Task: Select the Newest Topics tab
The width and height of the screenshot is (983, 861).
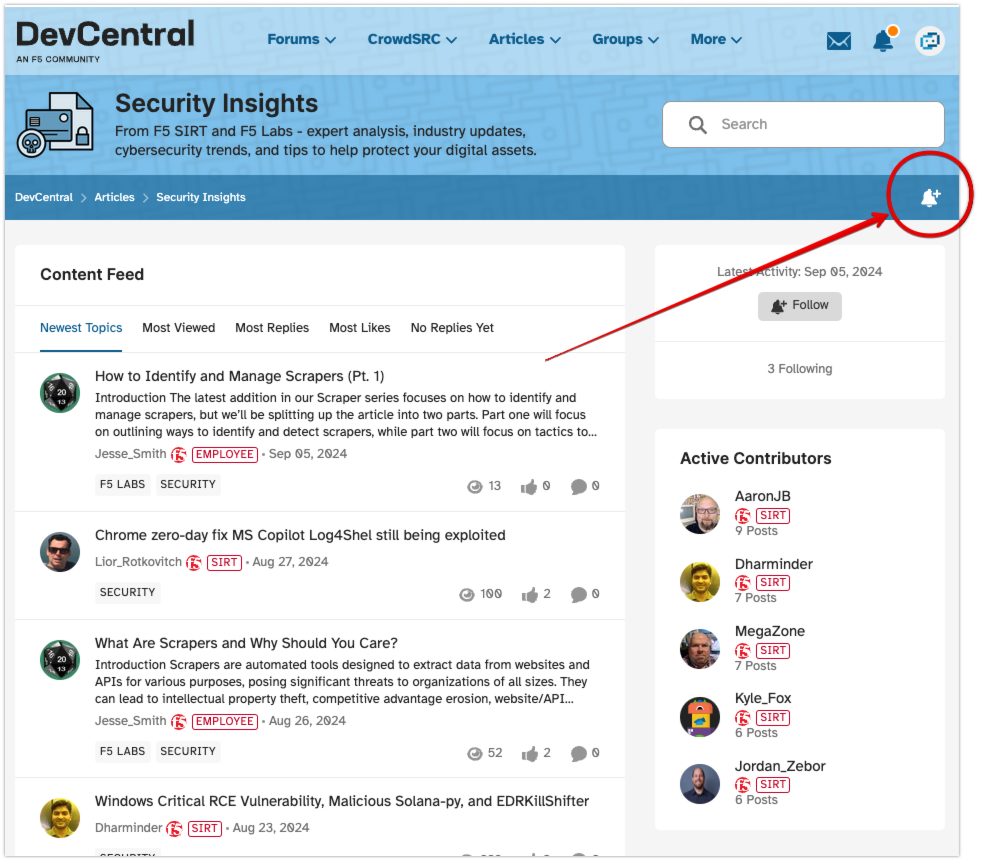Action: tap(81, 328)
